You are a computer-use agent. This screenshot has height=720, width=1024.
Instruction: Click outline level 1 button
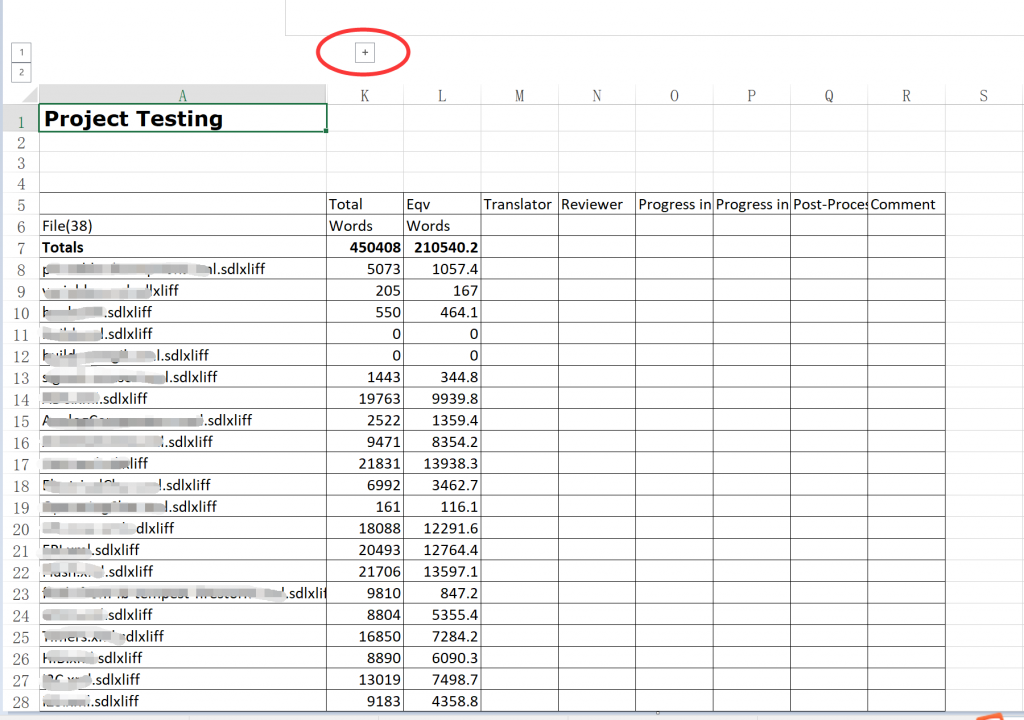(21, 52)
